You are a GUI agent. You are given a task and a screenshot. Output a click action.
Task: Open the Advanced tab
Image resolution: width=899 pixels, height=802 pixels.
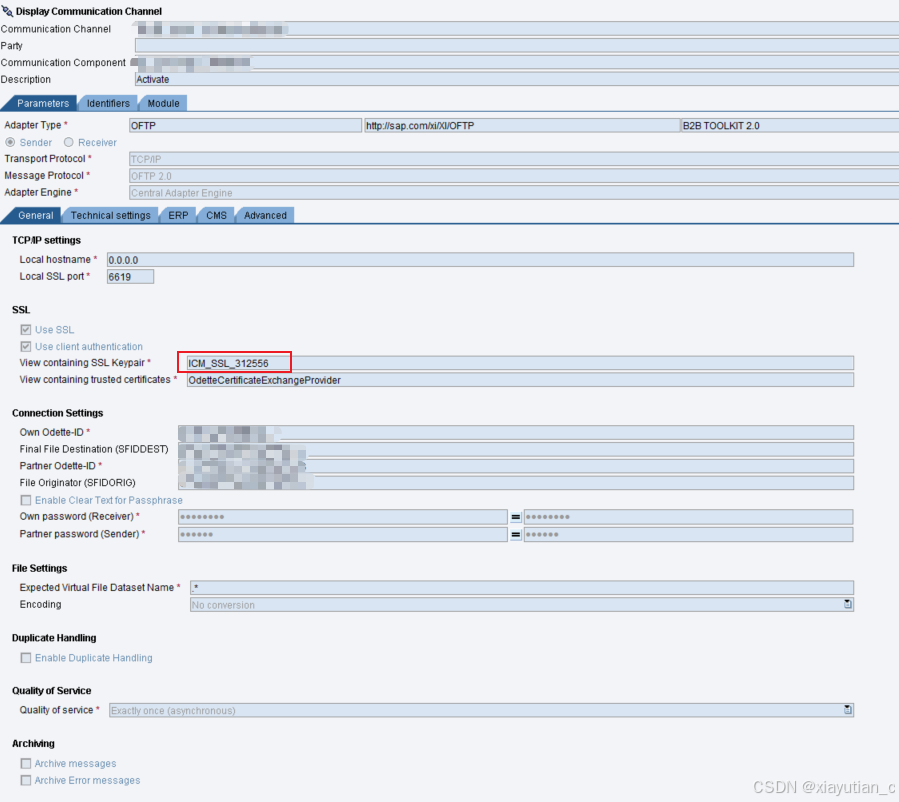pyautogui.click(x=265, y=216)
